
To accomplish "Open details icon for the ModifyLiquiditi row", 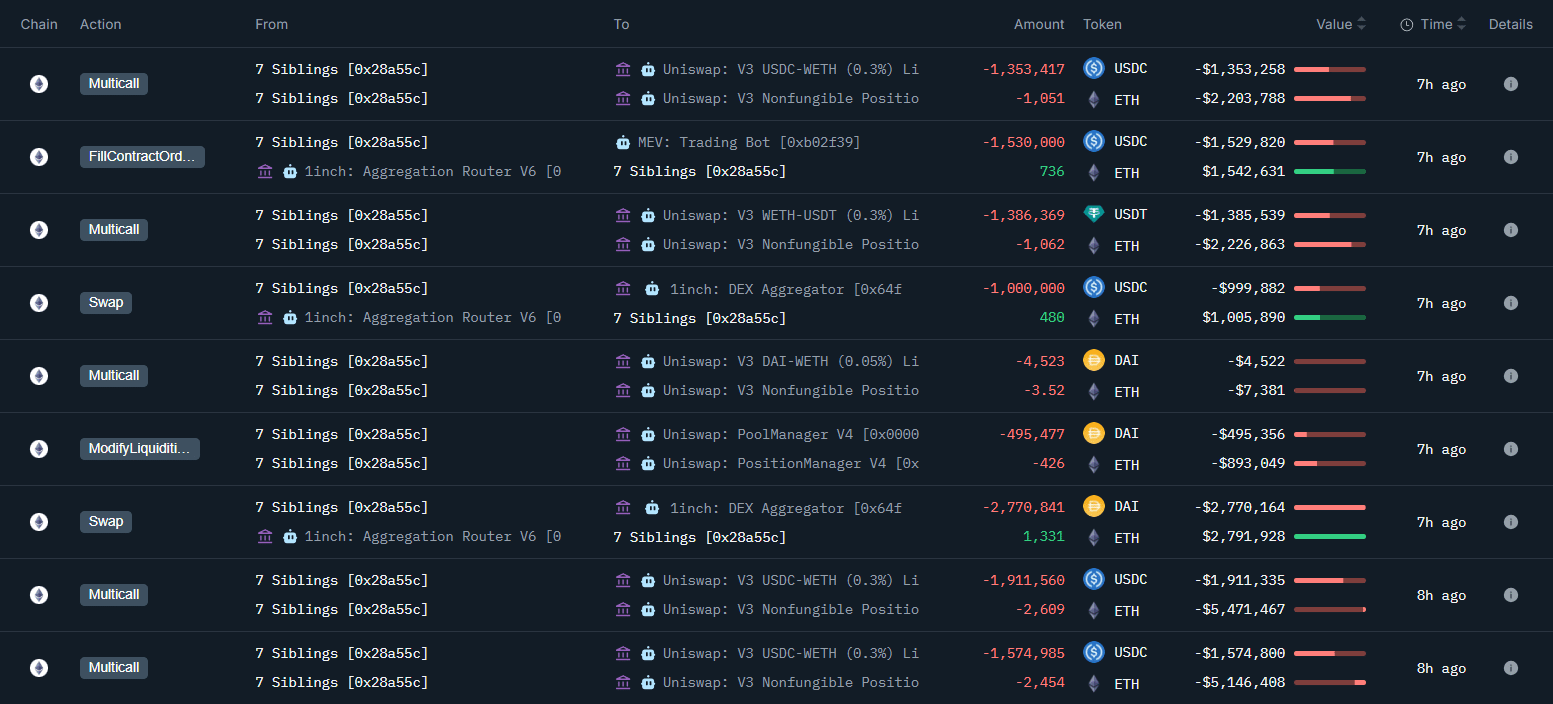I will coord(1510,449).
